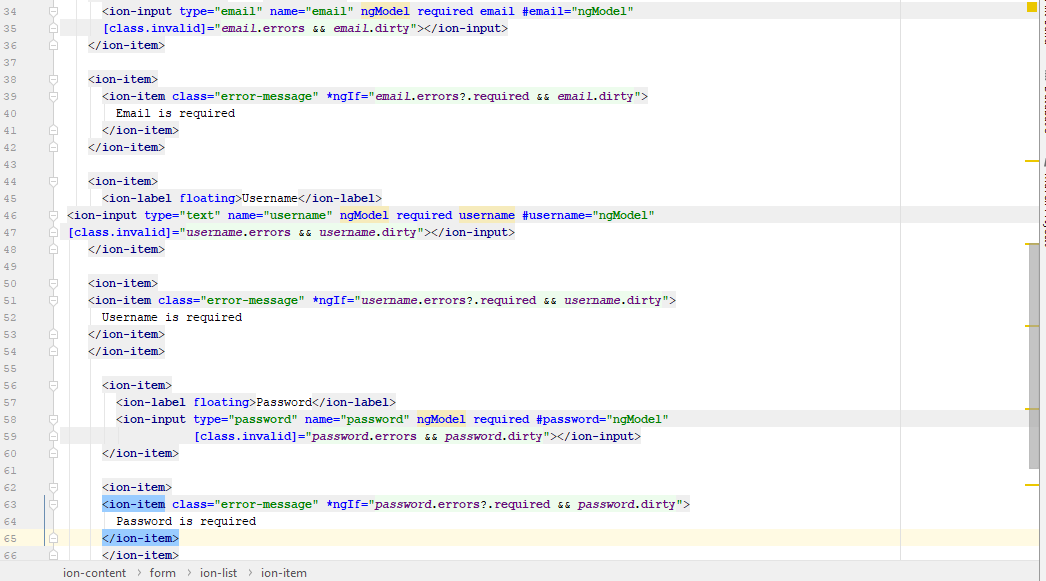Collapse the error-message block at line 51
Viewport: 1046px width, 581px height.
54,300
